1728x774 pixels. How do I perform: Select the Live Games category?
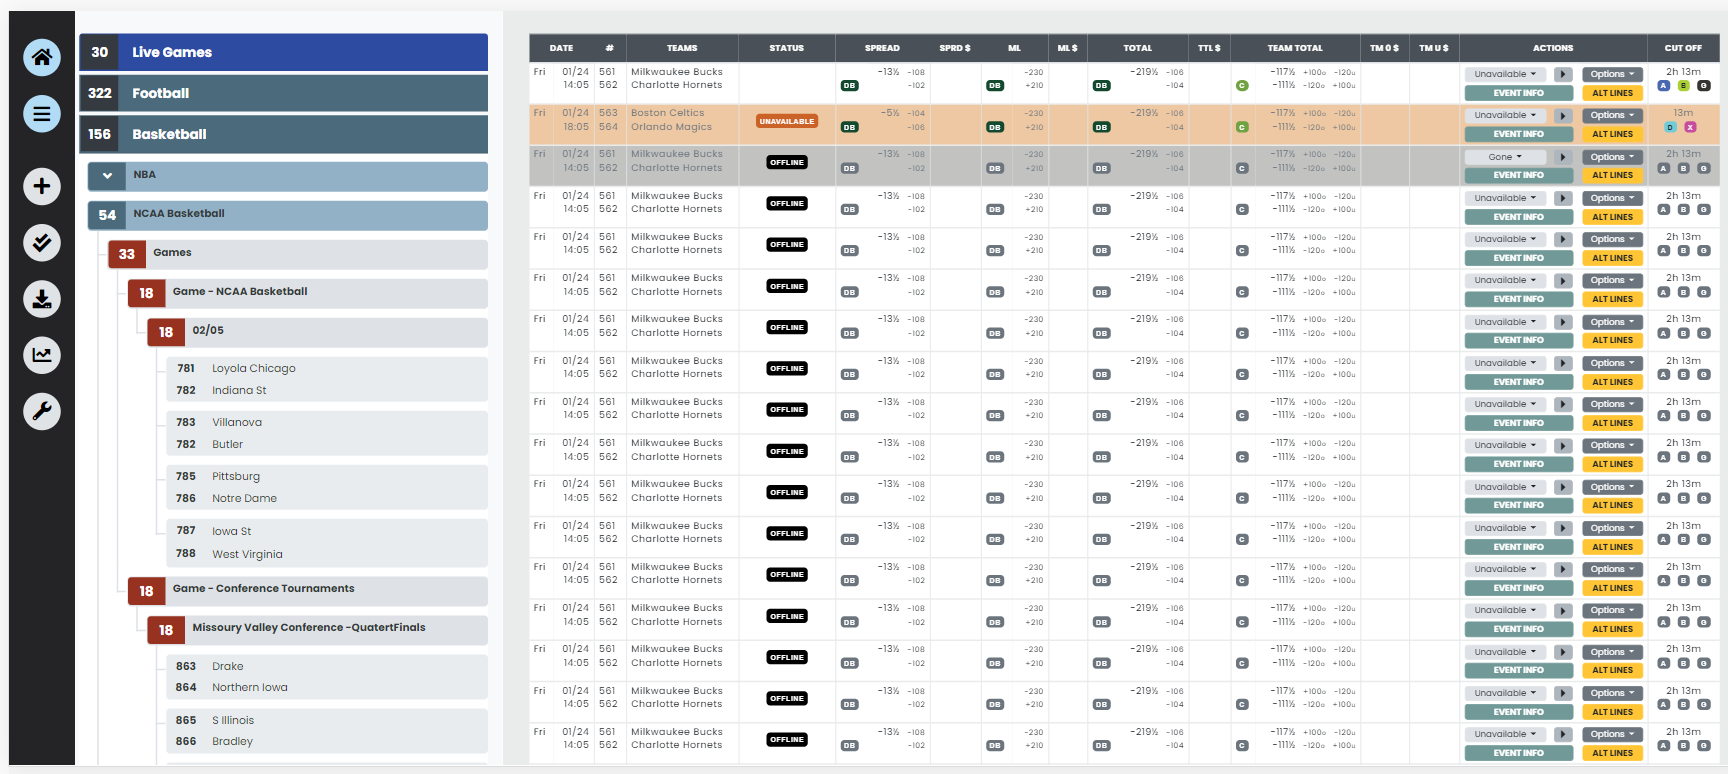tap(284, 52)
